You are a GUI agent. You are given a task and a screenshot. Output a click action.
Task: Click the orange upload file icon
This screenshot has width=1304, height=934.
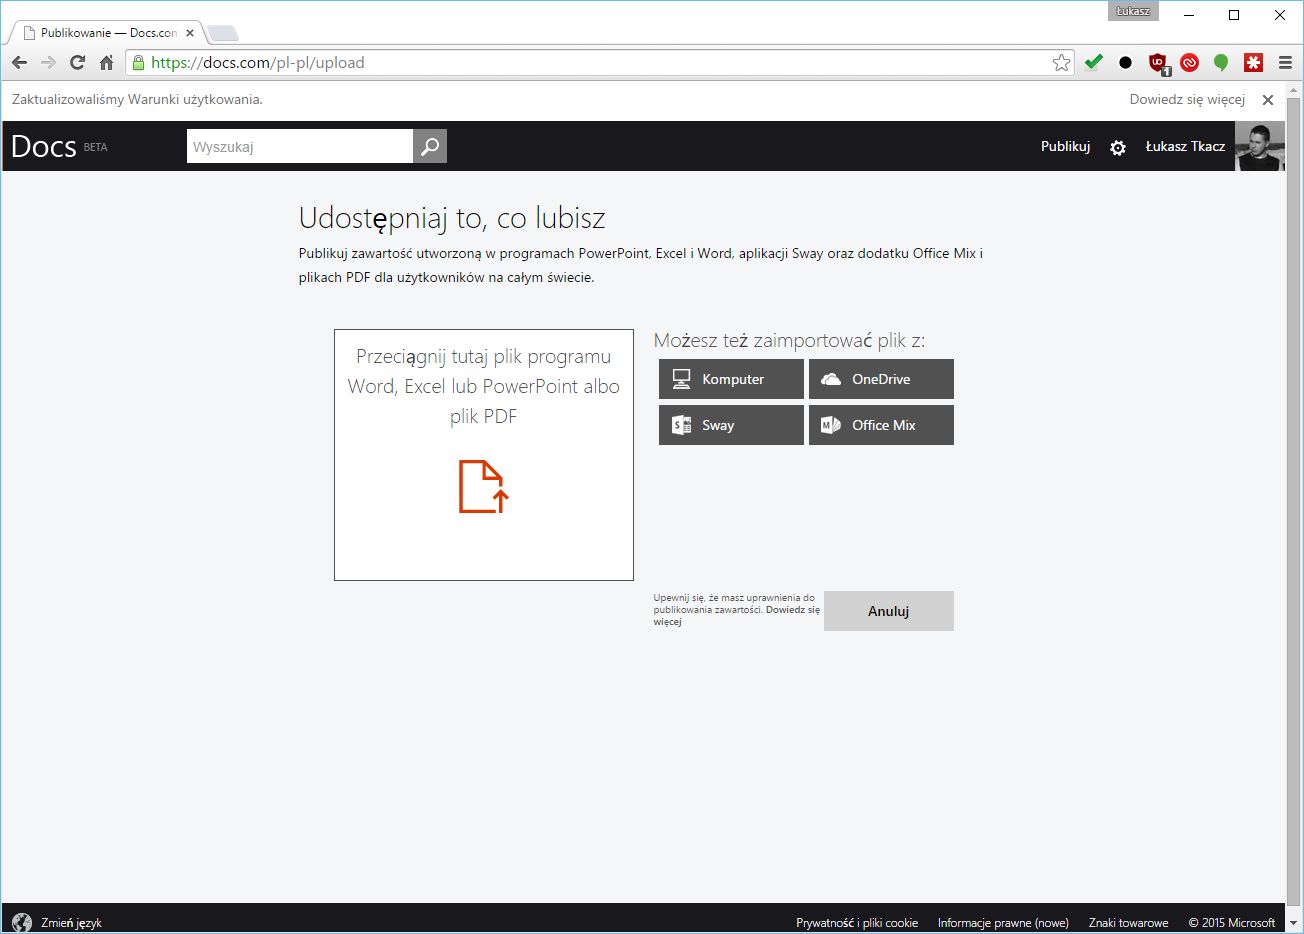point(484,486)
